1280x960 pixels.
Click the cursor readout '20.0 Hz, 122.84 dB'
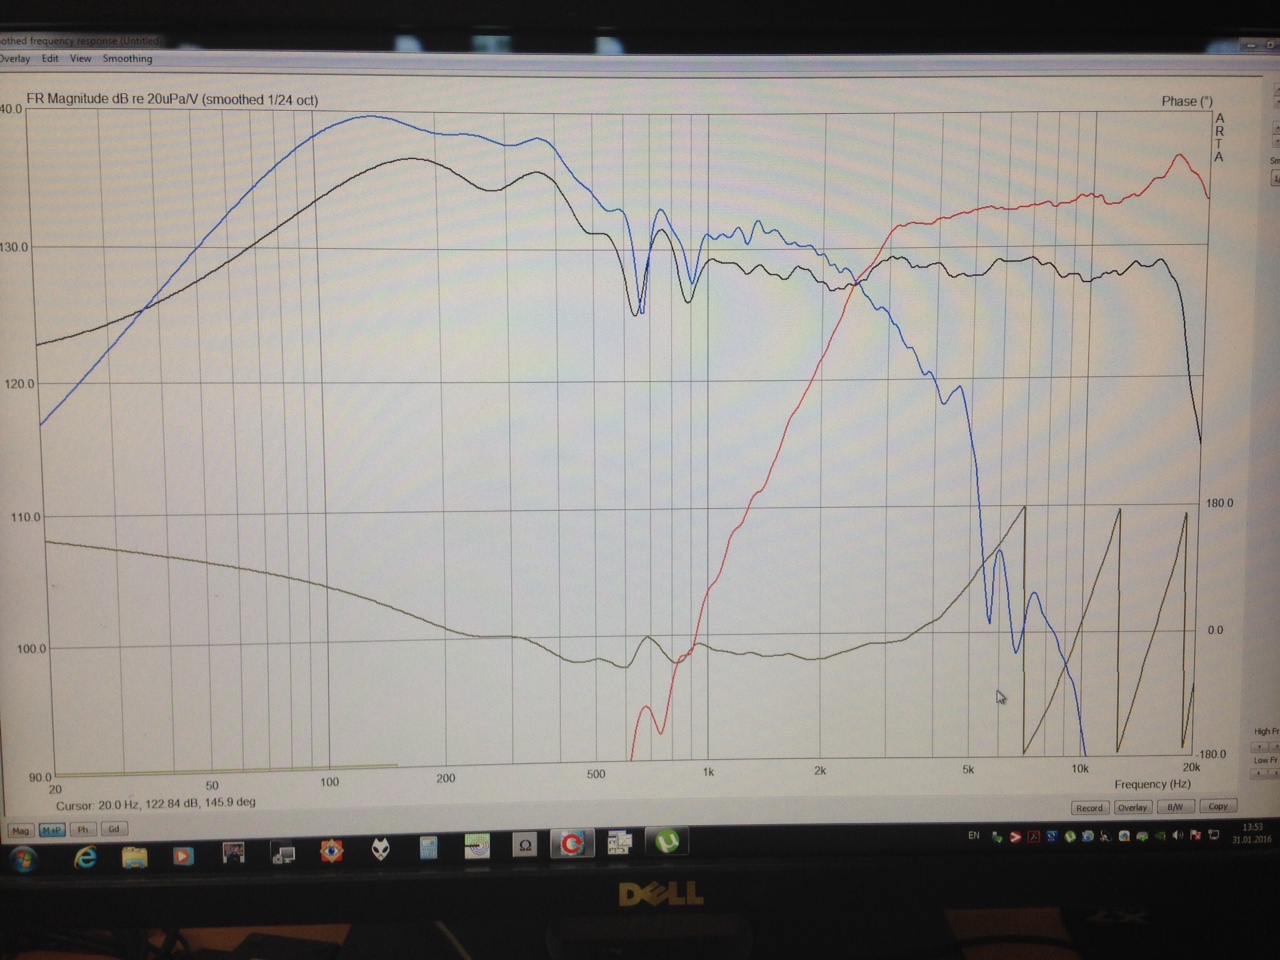point(147,804)
